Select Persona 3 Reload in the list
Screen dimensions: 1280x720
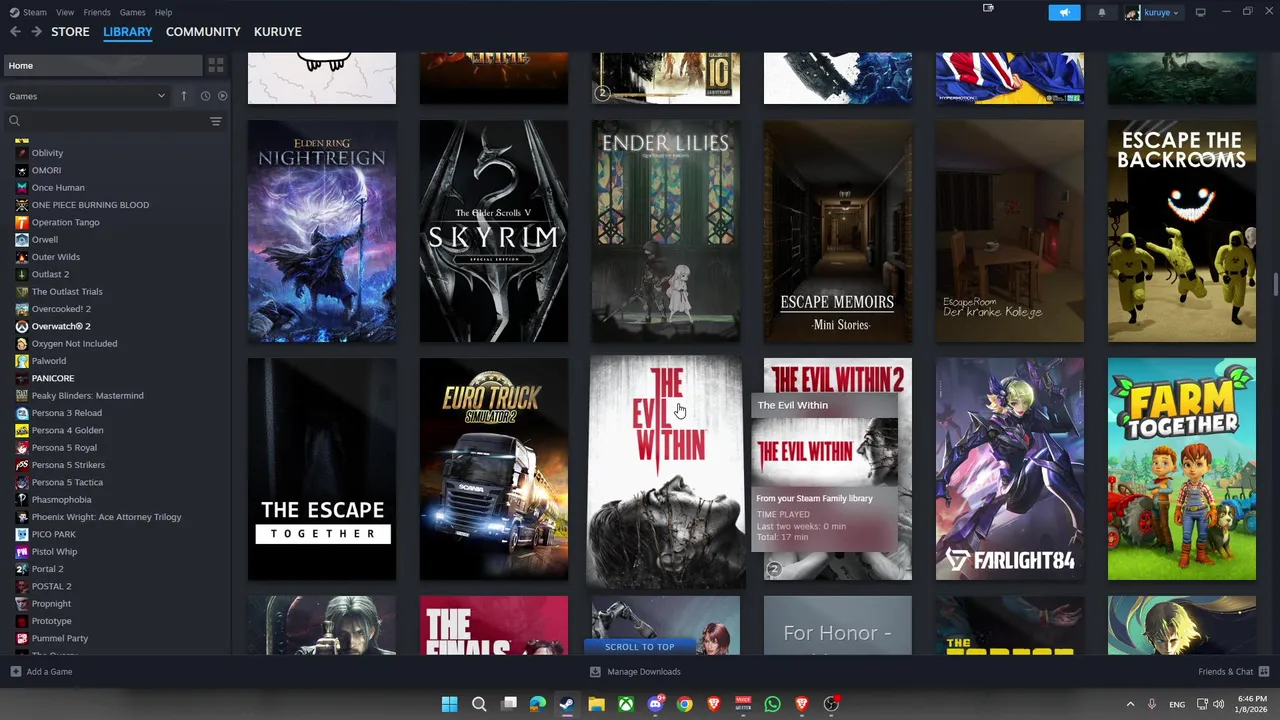coord(66,413)
